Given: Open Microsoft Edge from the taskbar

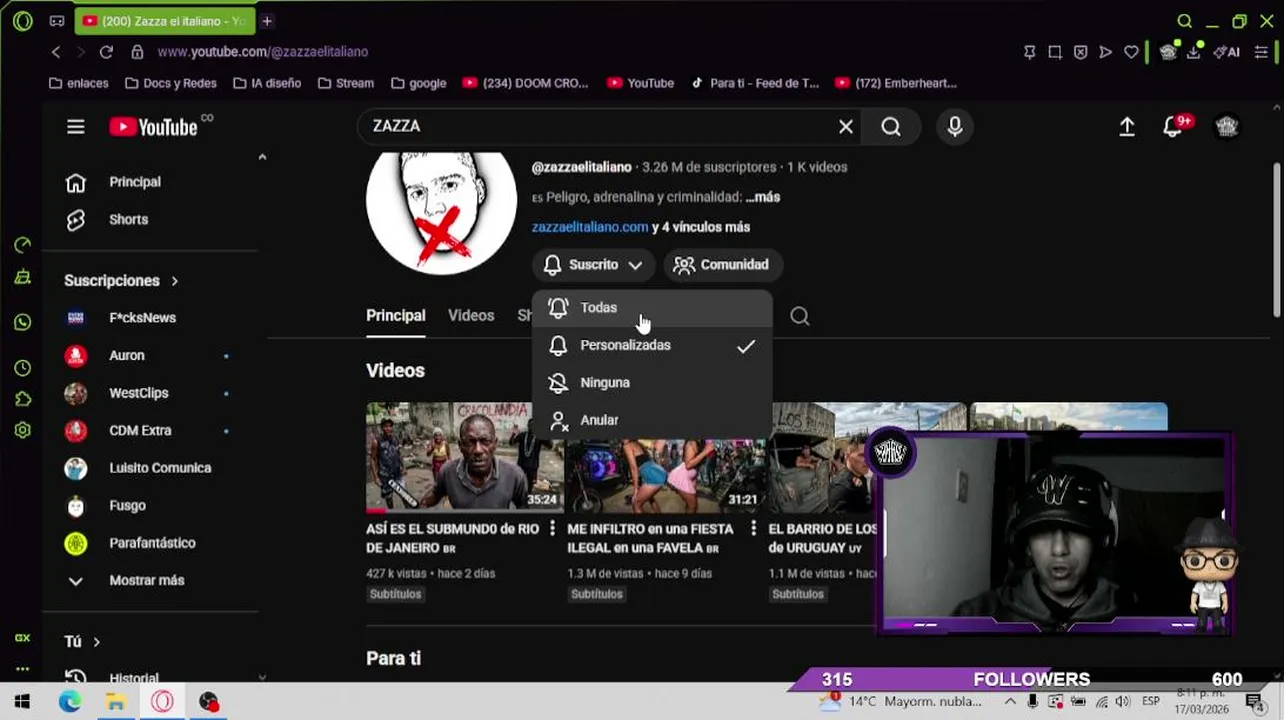Looking at the screenshot, I should (x=69, y=702).
